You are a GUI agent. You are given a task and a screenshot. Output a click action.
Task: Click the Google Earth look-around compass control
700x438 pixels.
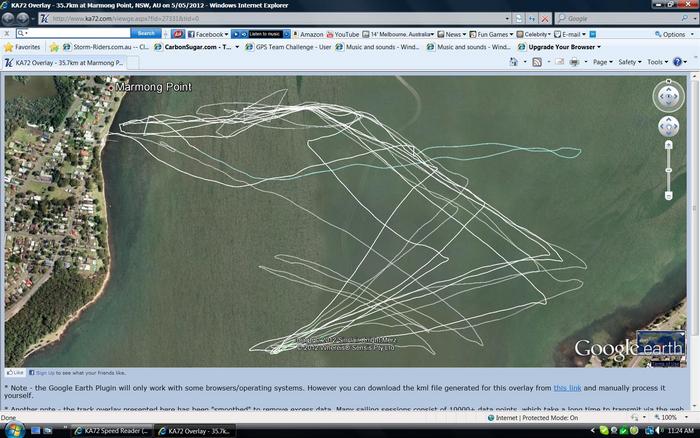pyautogui.click(x=668, y=96)
